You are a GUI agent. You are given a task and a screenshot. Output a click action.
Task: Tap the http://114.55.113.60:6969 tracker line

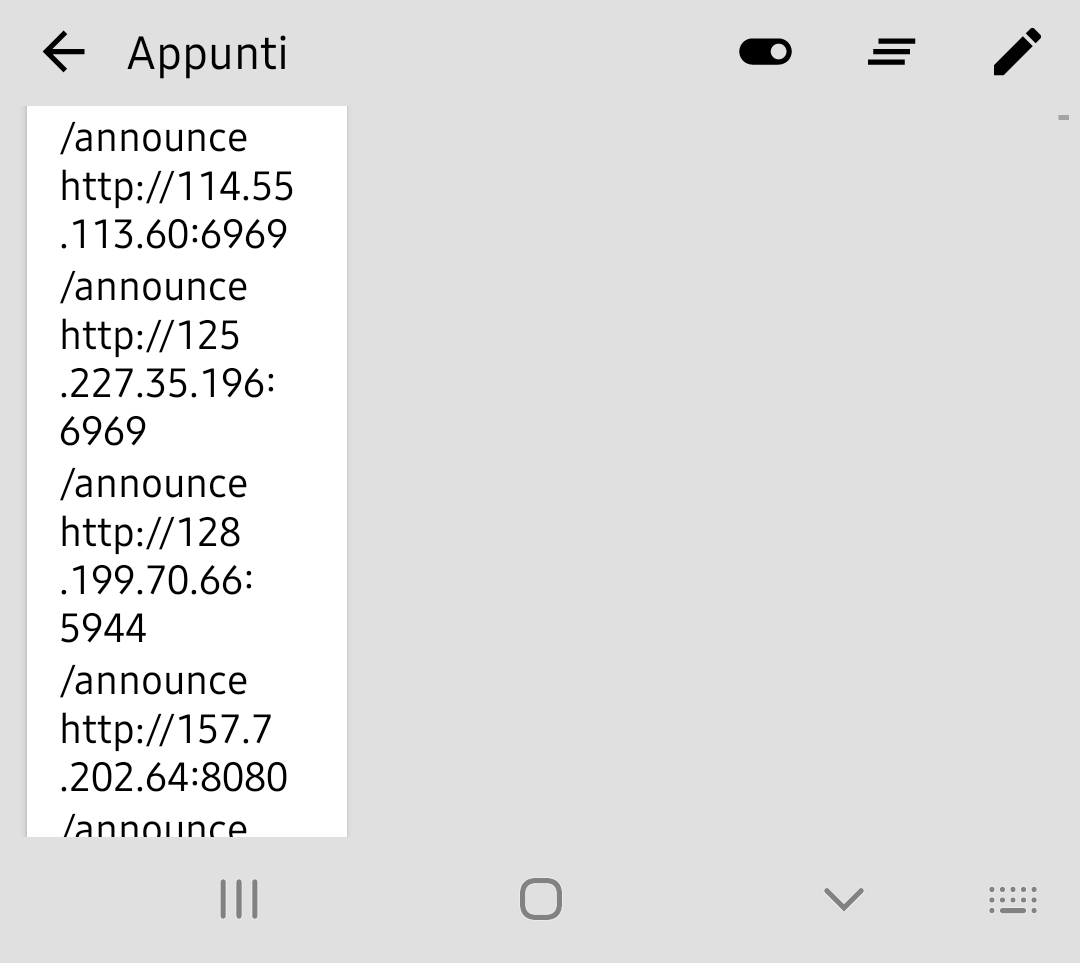coord(178,210)
